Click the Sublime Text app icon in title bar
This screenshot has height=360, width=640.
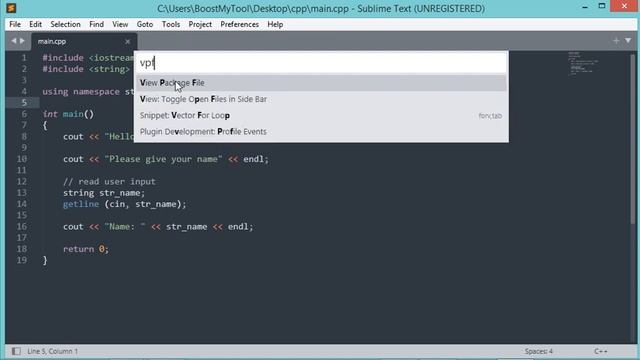(x=11, y=8)
